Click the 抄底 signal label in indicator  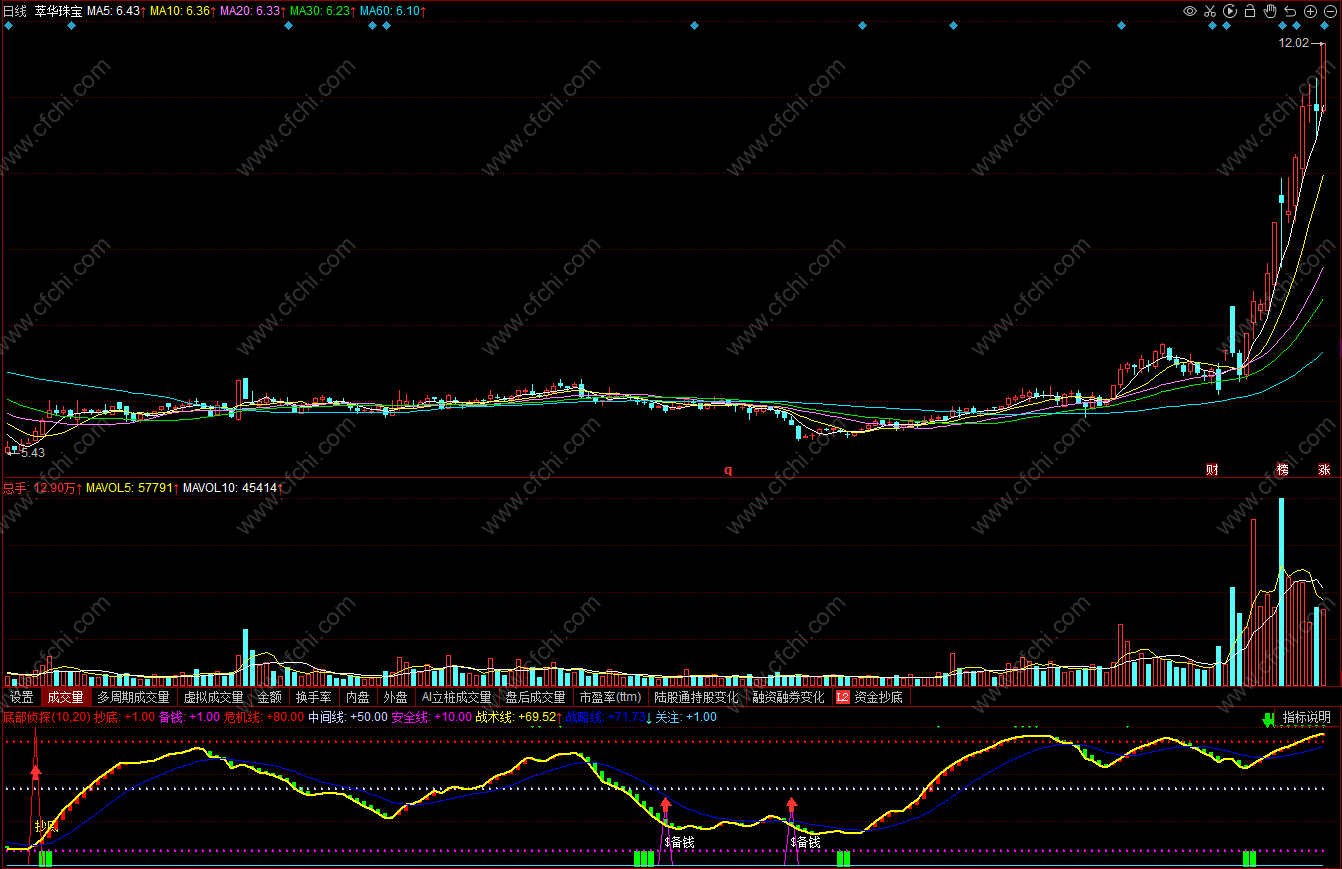(x=46, y=826)
